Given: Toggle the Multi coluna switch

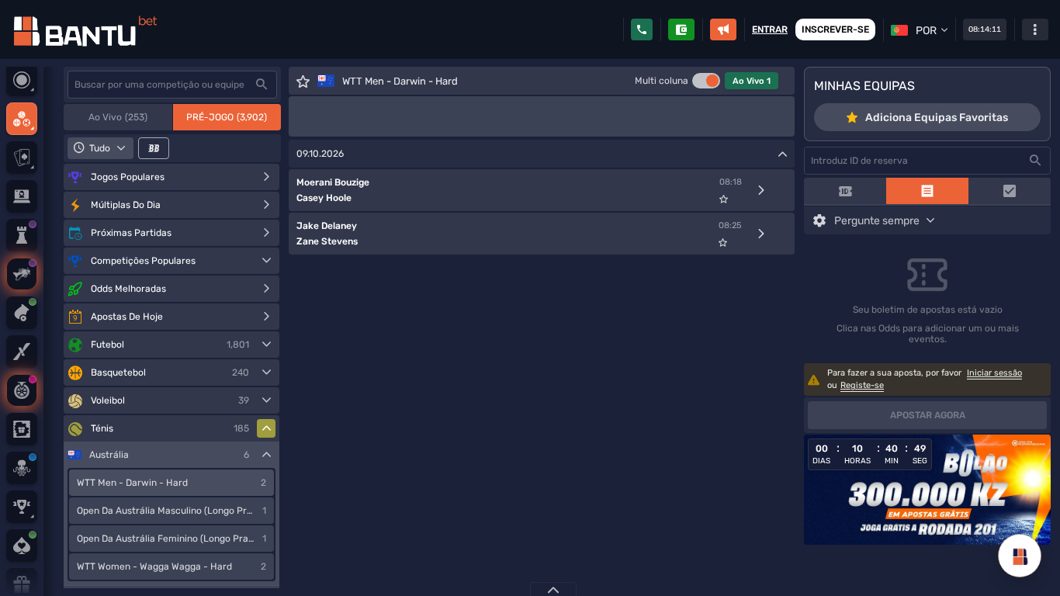Looking at the screenshot, I should point(706,81).
